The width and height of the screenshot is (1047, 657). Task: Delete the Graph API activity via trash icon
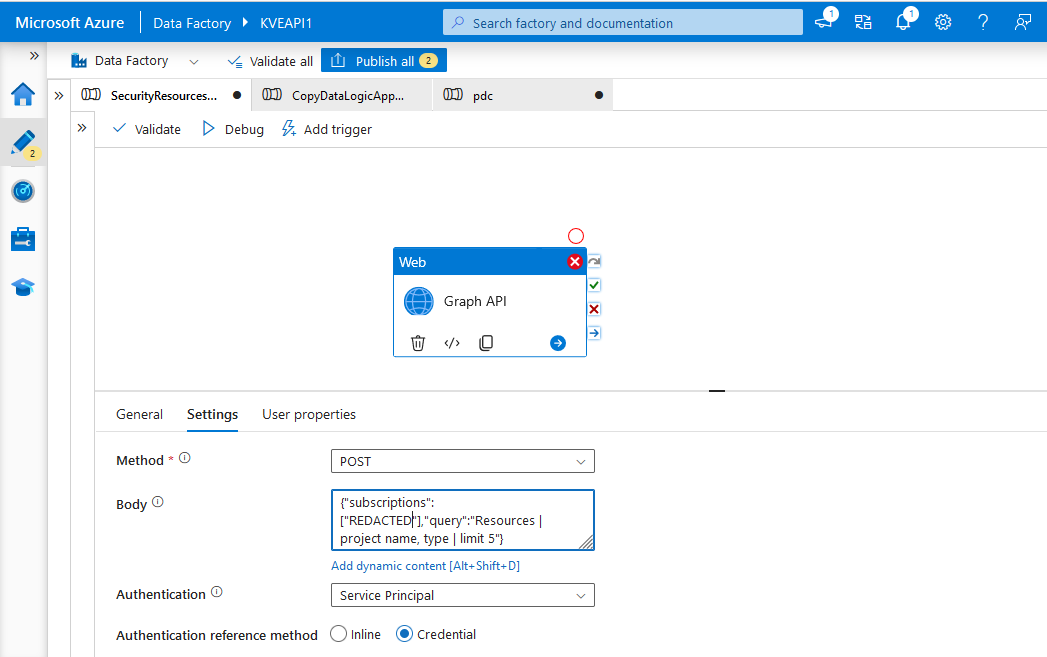click(x=418, y=343)
